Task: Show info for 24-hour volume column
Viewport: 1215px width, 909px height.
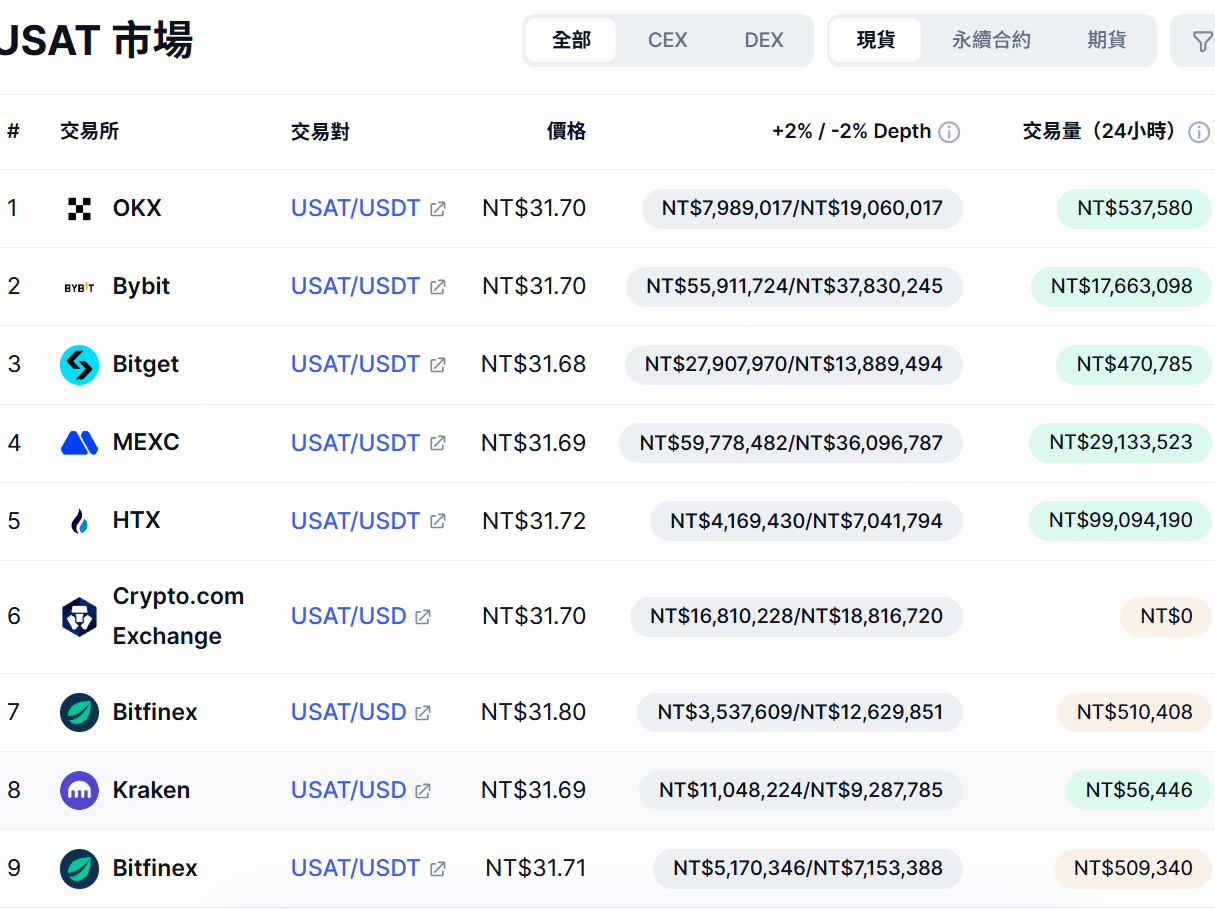Action: point(1198,132)
